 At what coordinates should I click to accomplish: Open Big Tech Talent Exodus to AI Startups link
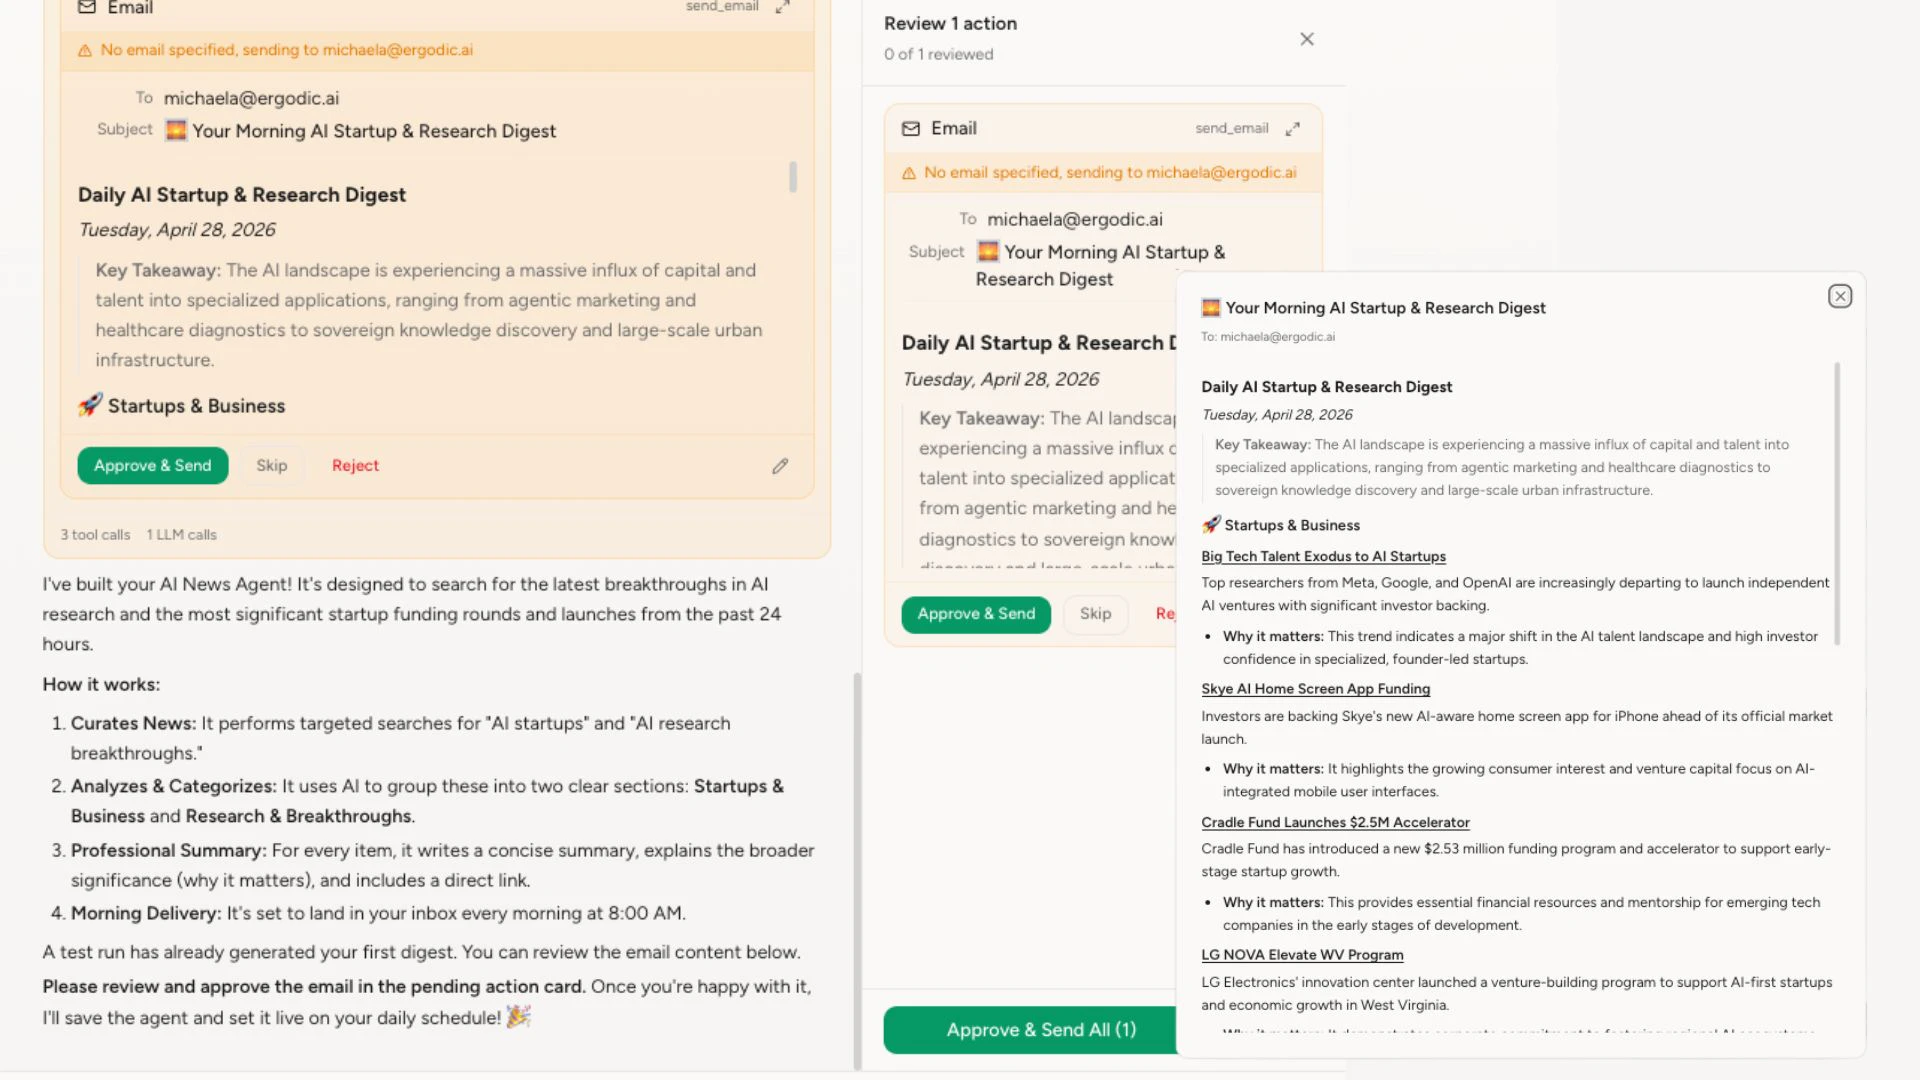click(x=1323, y=557)
